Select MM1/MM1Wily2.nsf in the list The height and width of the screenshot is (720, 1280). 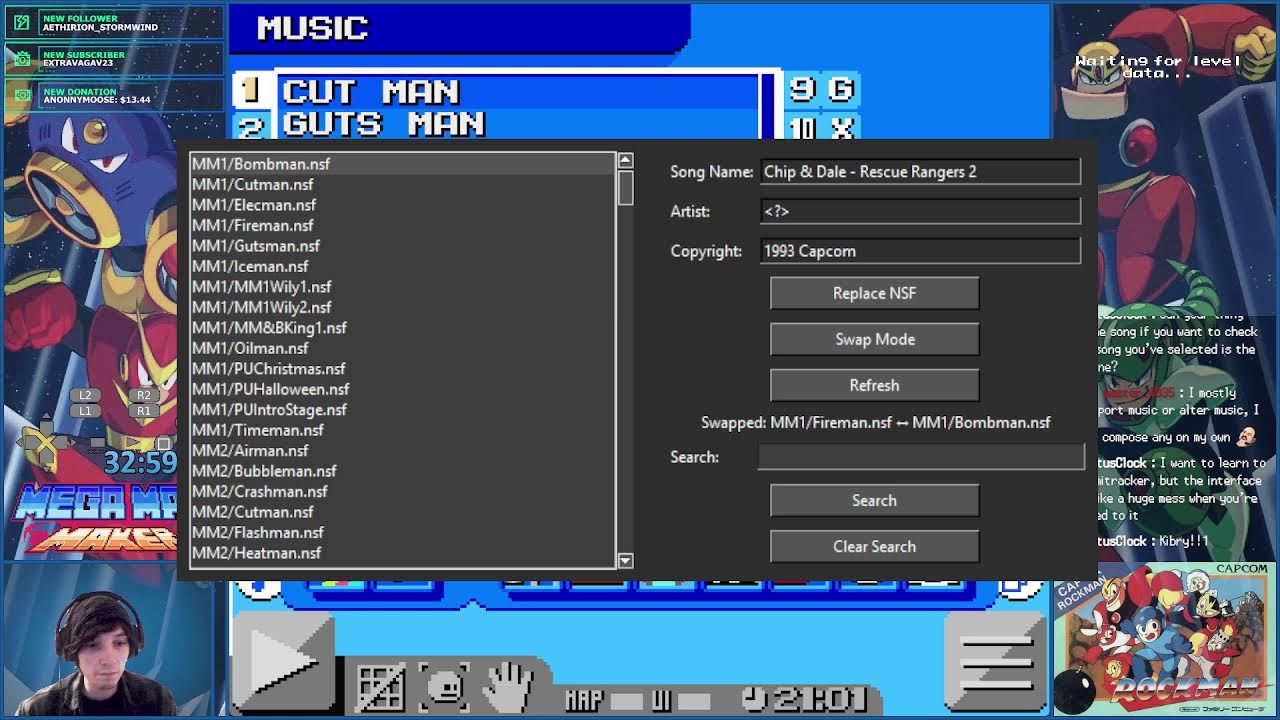tap(403, 307)
